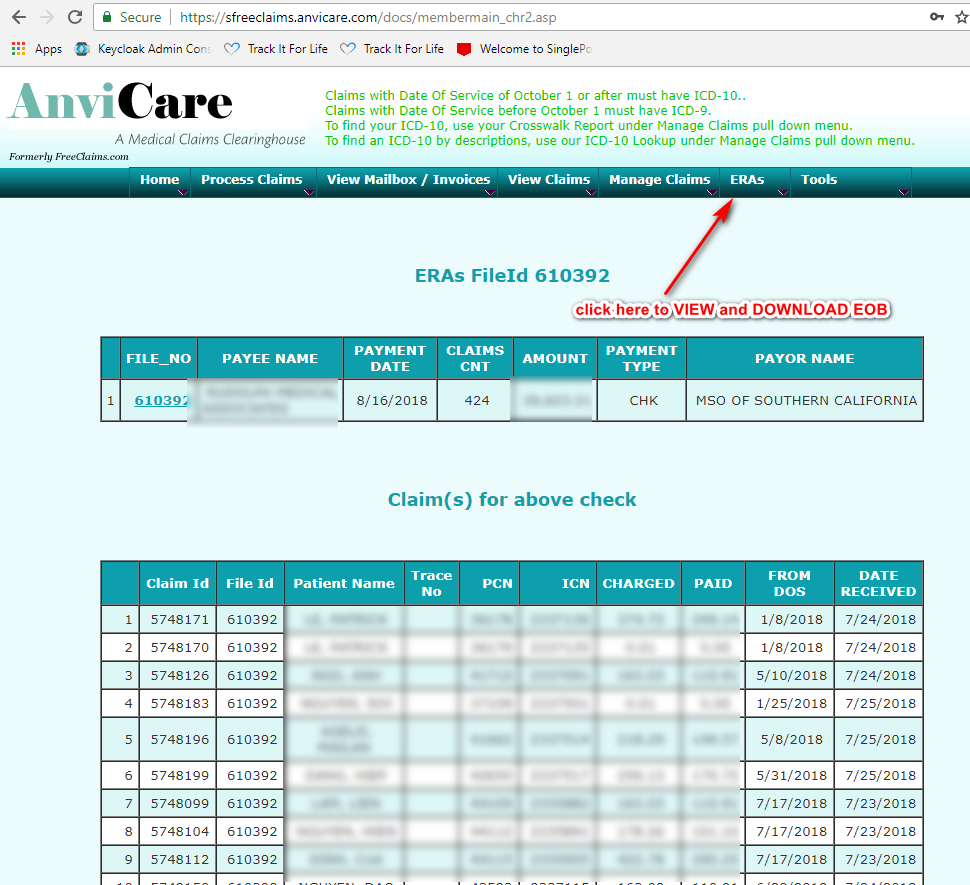This screenshot has width=970, height=885.
Task: Select the claims count cell 424
Action: click(476, 401)
